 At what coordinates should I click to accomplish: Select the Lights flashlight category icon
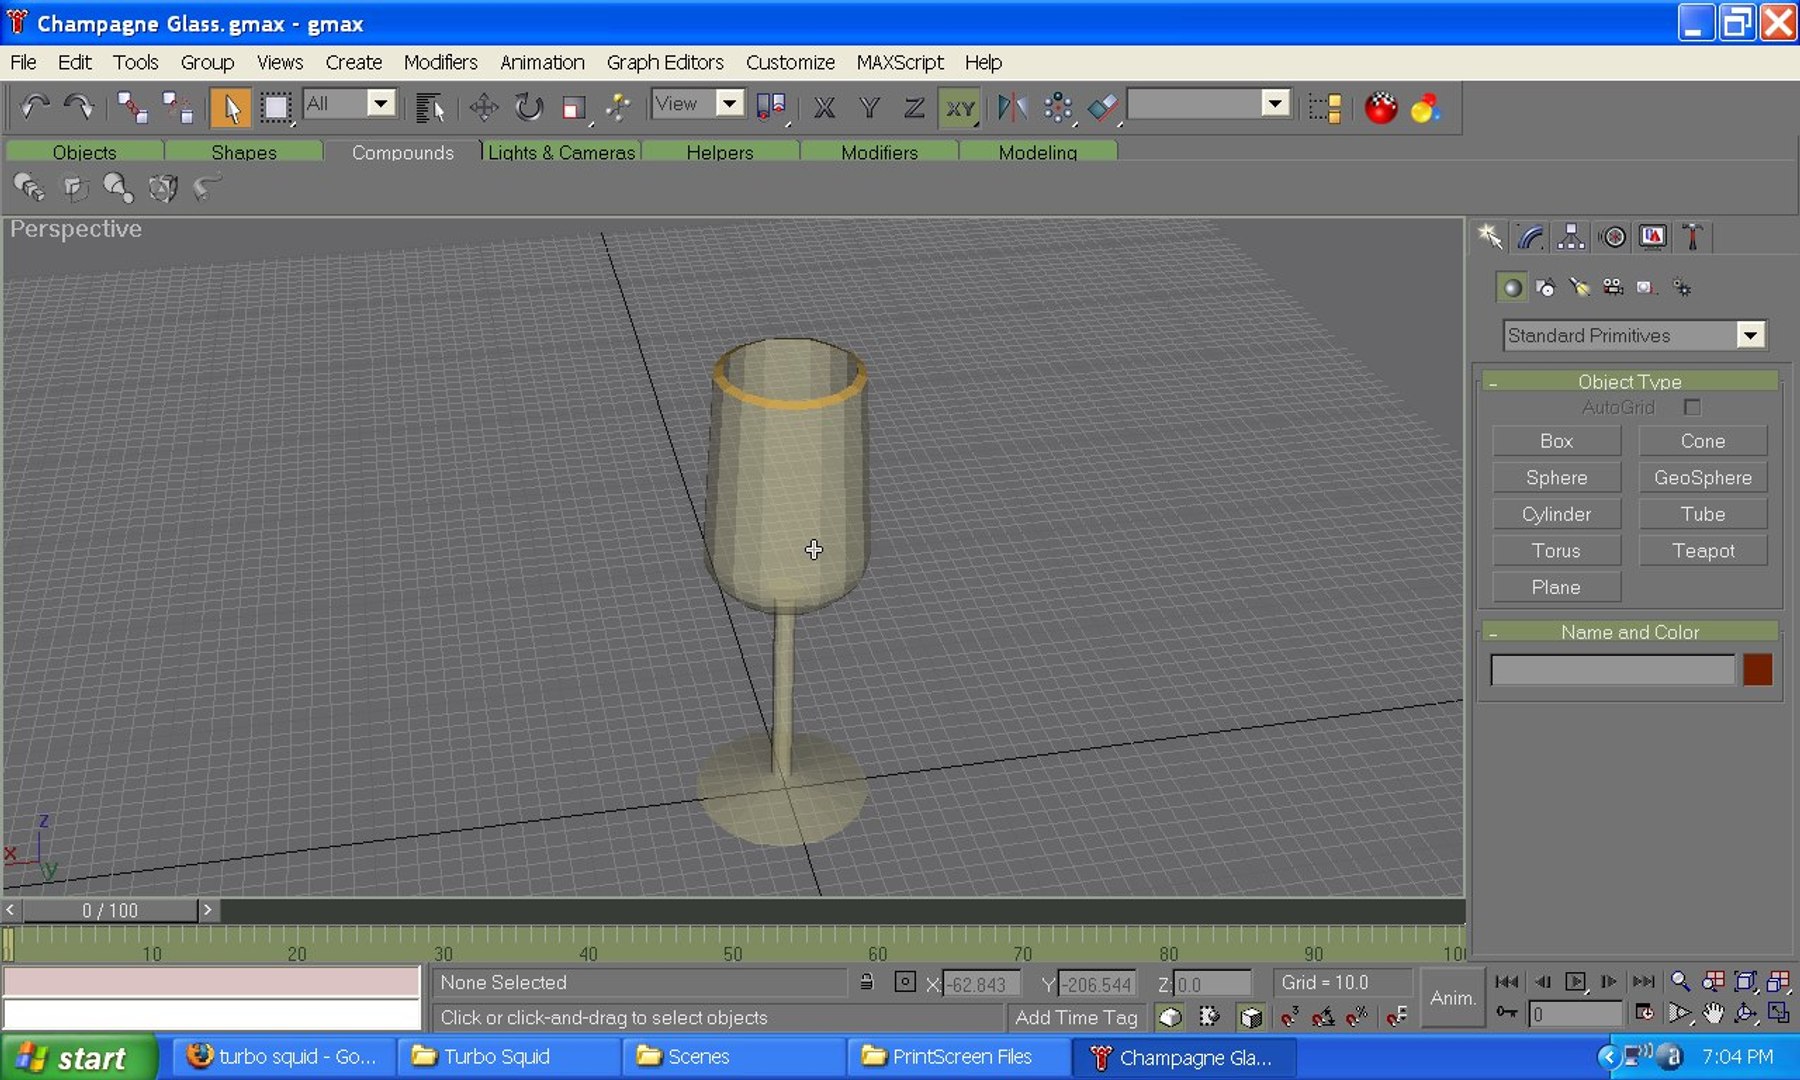coord(1580,288)
